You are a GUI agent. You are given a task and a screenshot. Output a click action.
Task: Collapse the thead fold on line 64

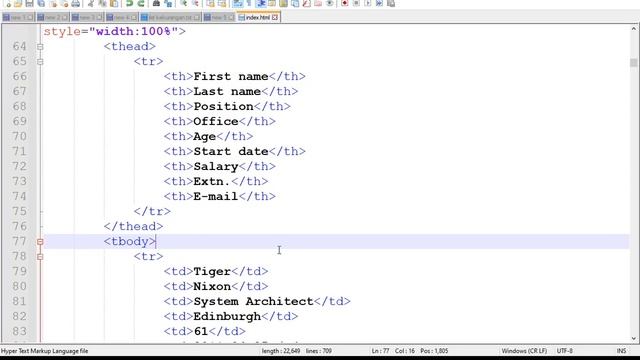coord(40,47)
